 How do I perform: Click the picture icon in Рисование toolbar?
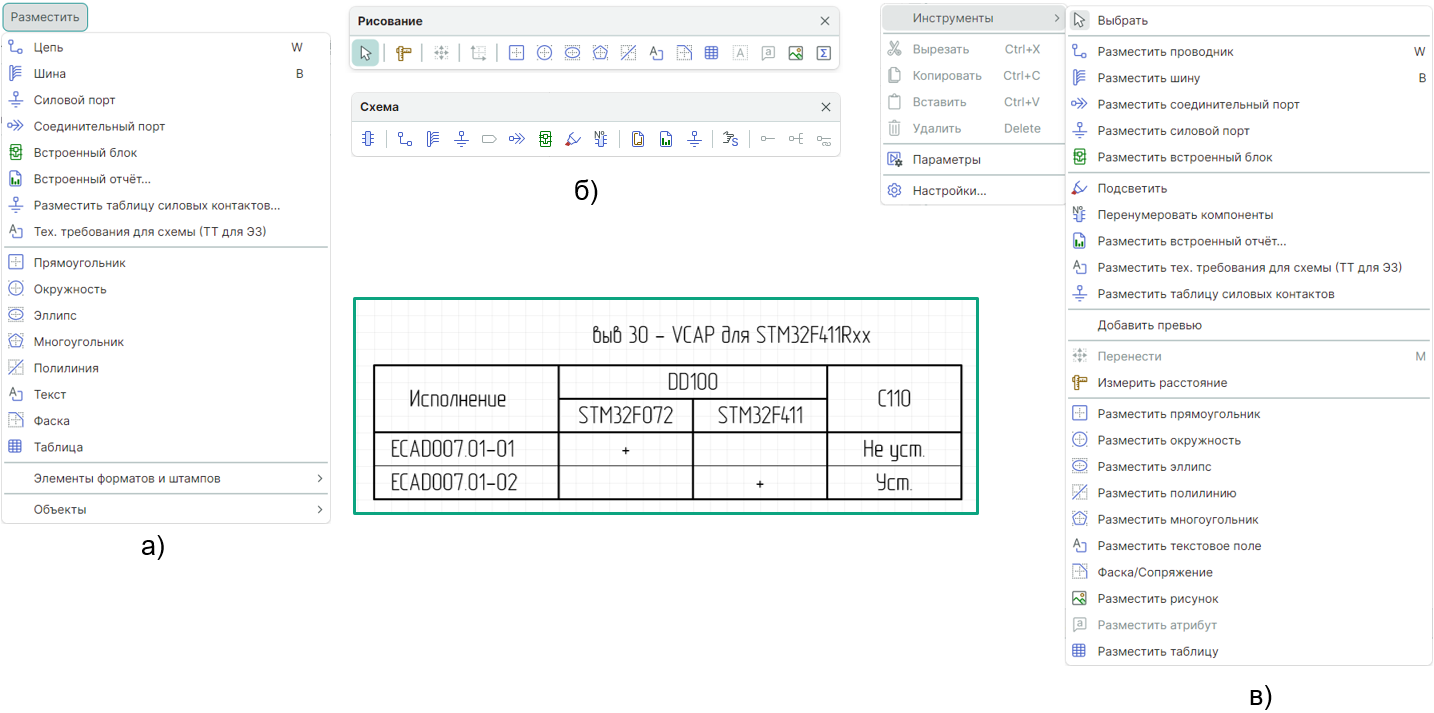tap(796, 54)
